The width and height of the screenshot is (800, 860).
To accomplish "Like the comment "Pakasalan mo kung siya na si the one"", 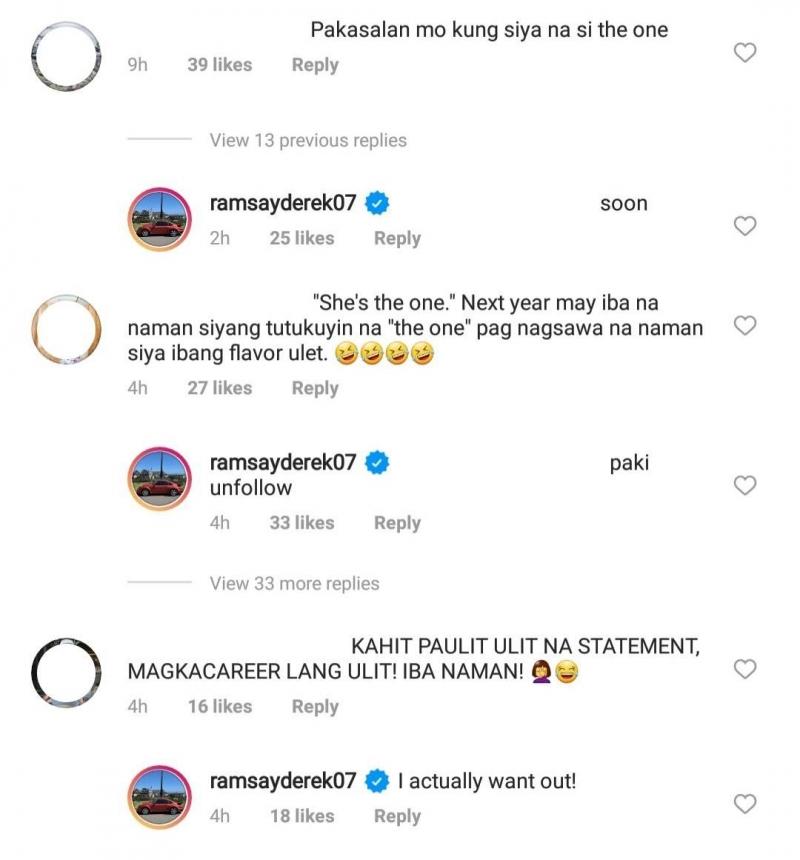I will [744, 54].
